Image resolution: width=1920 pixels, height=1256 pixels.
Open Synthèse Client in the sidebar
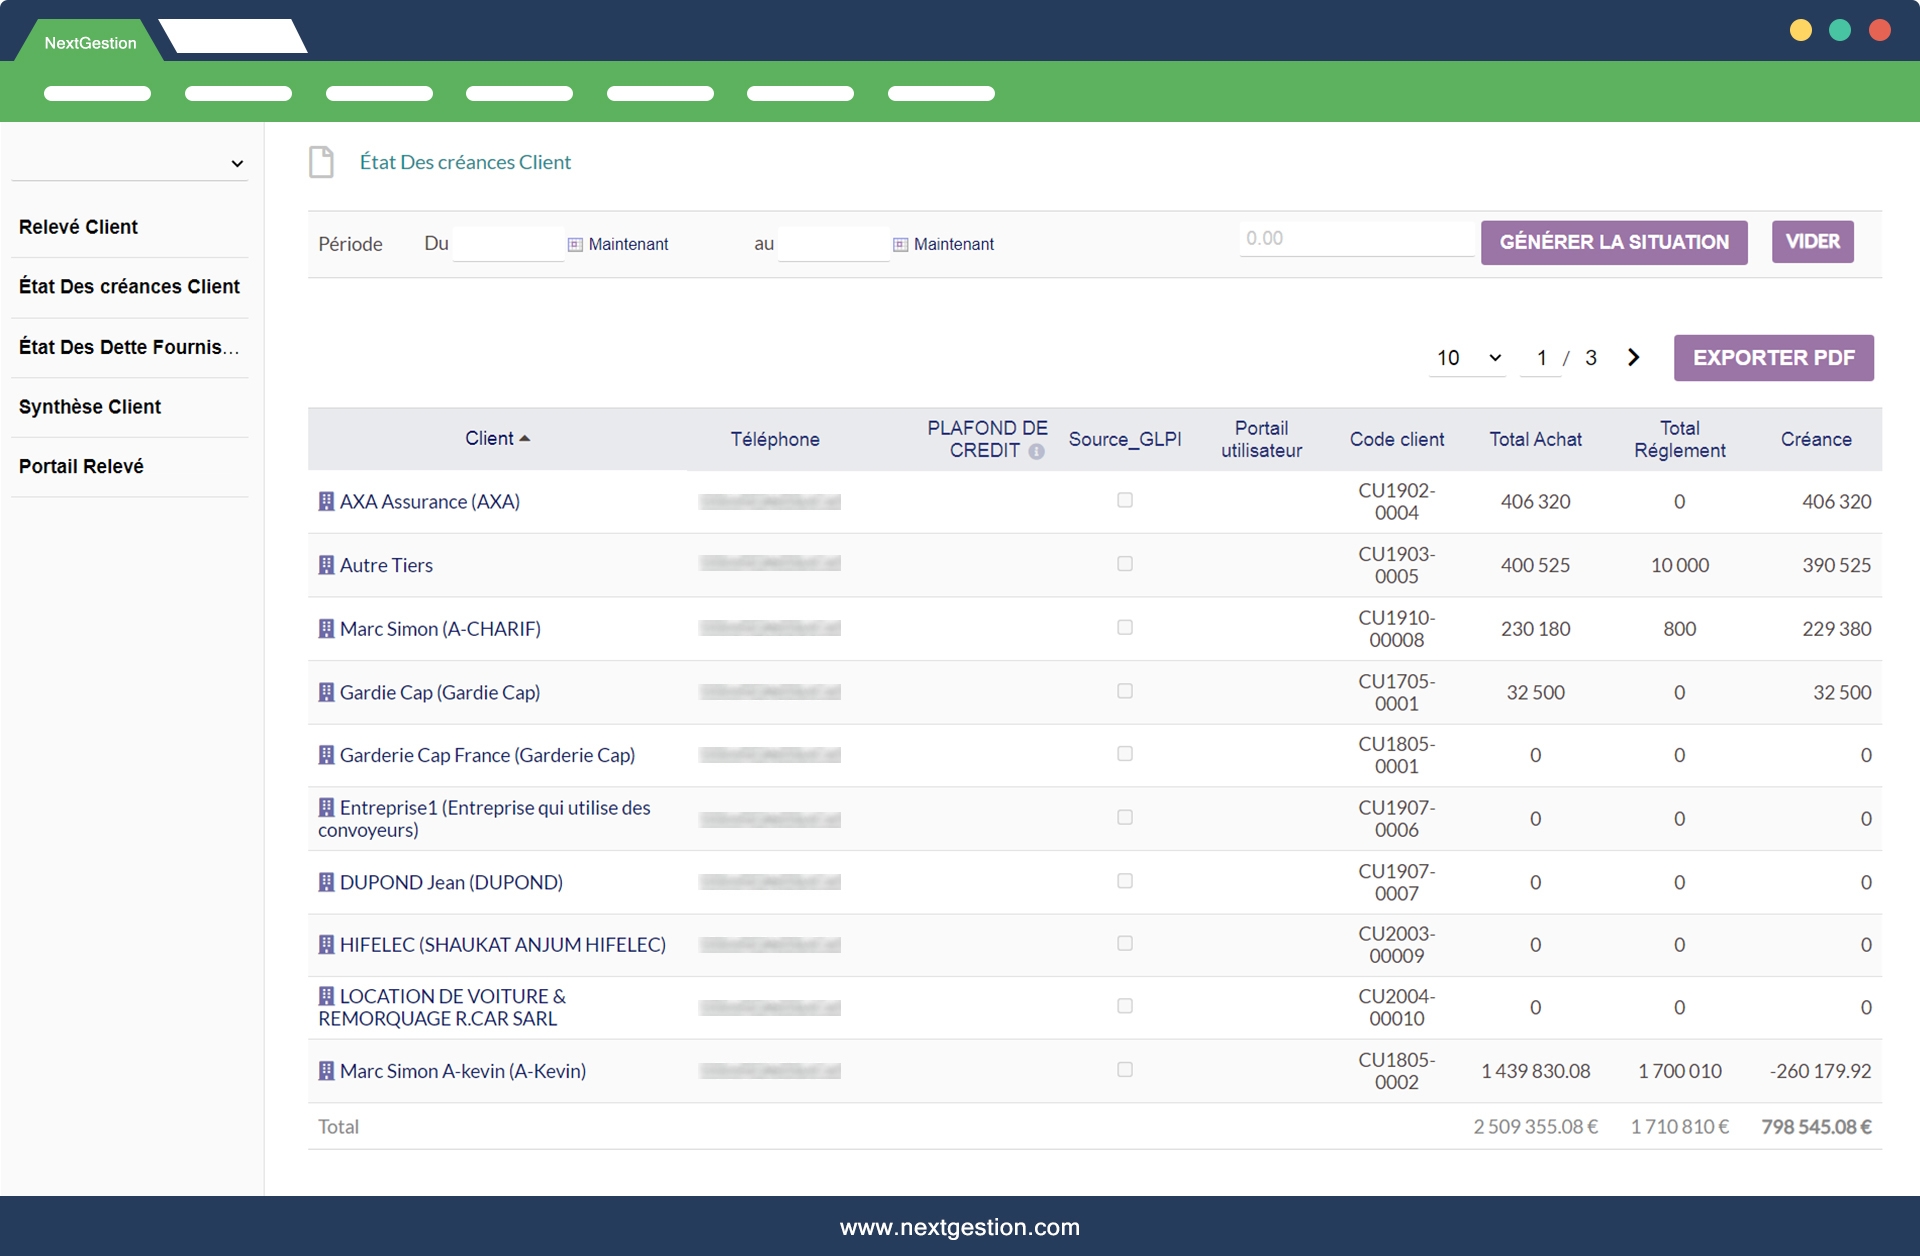(90, 407)
